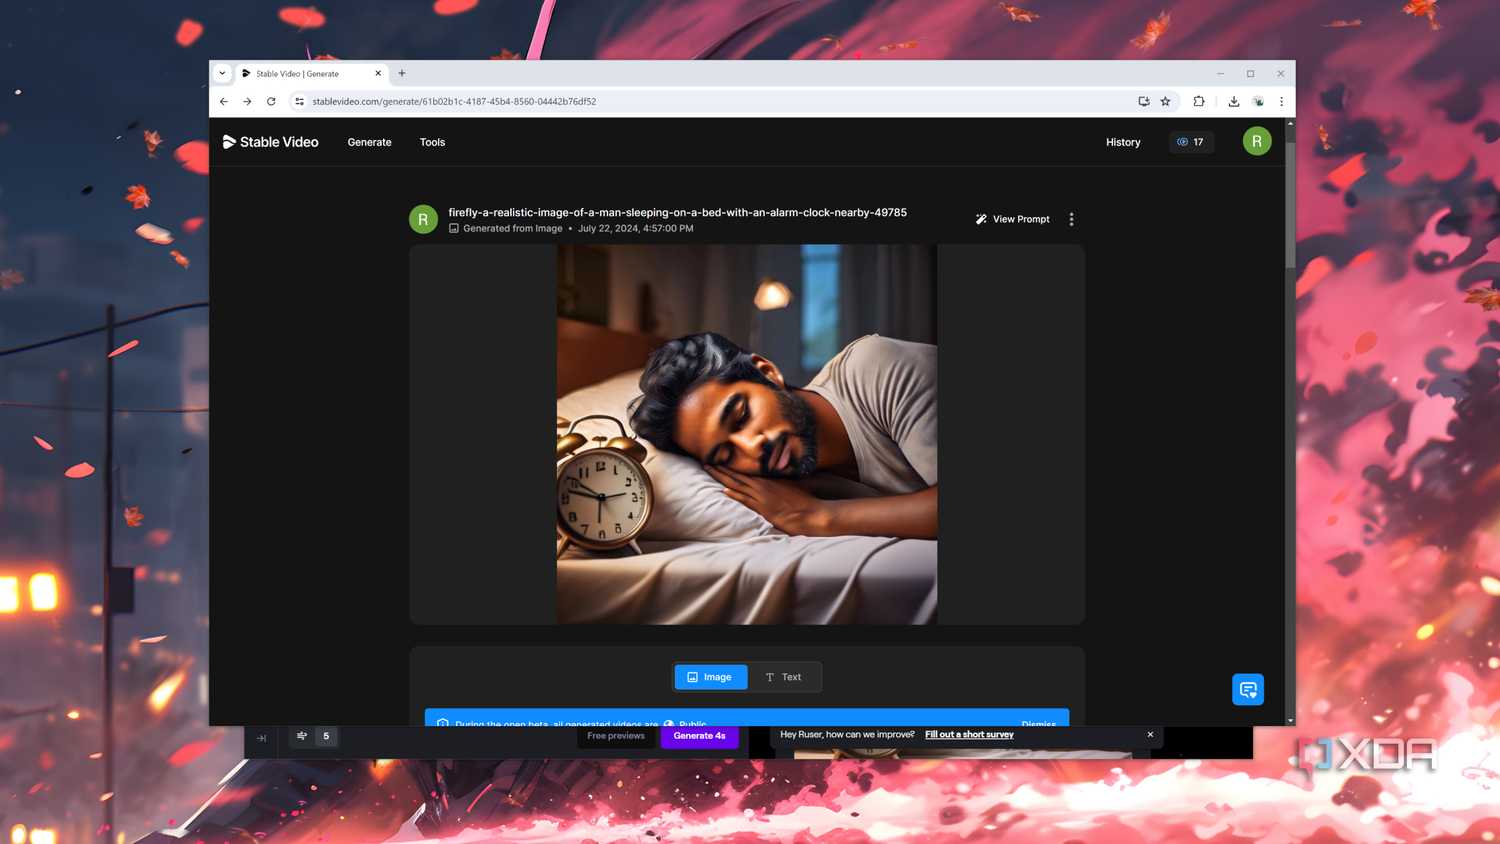This screenshot has height=844, width=1500.
Task: Click the credits counter showing 17
Action: click(1191, 142)
